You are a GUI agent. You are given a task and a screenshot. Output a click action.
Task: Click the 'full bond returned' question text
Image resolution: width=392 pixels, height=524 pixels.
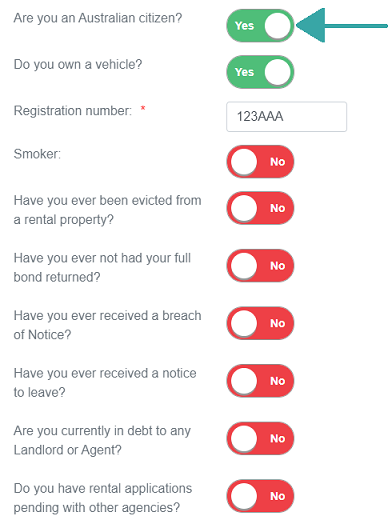(102, 267)
